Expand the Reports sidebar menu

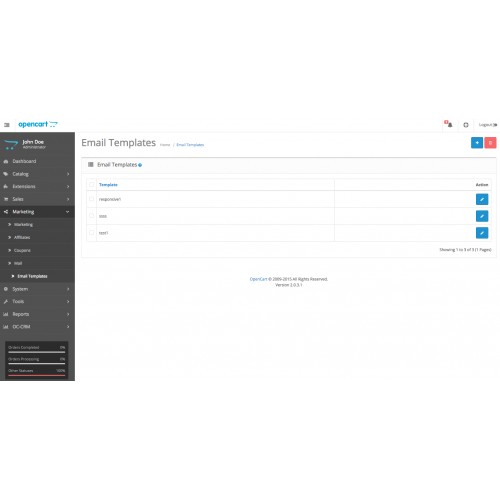pos(37,314)
